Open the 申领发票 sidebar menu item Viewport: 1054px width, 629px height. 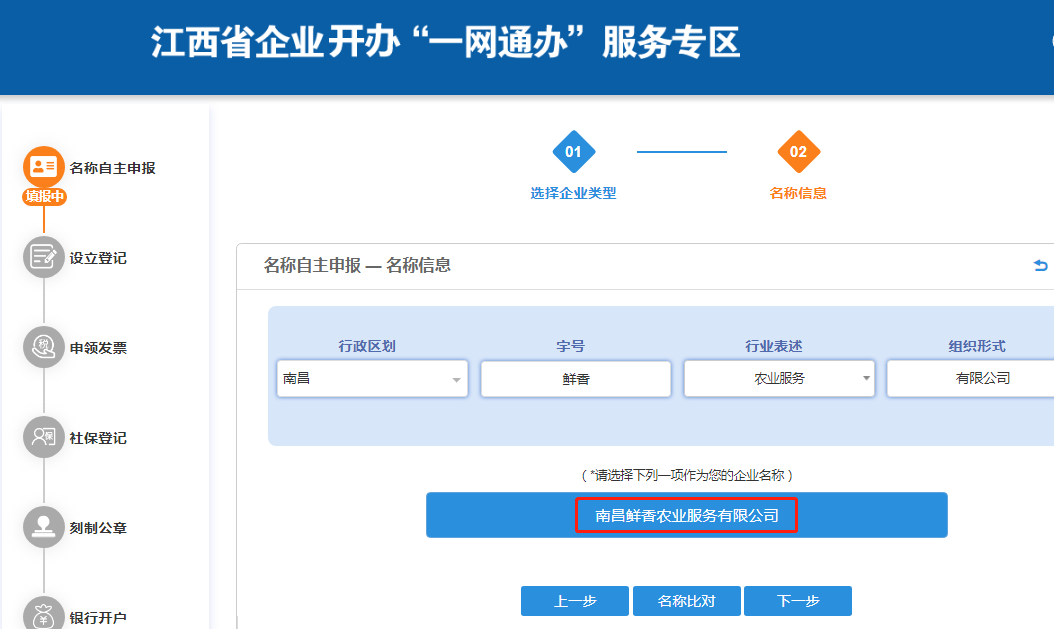tap(98, 348)
